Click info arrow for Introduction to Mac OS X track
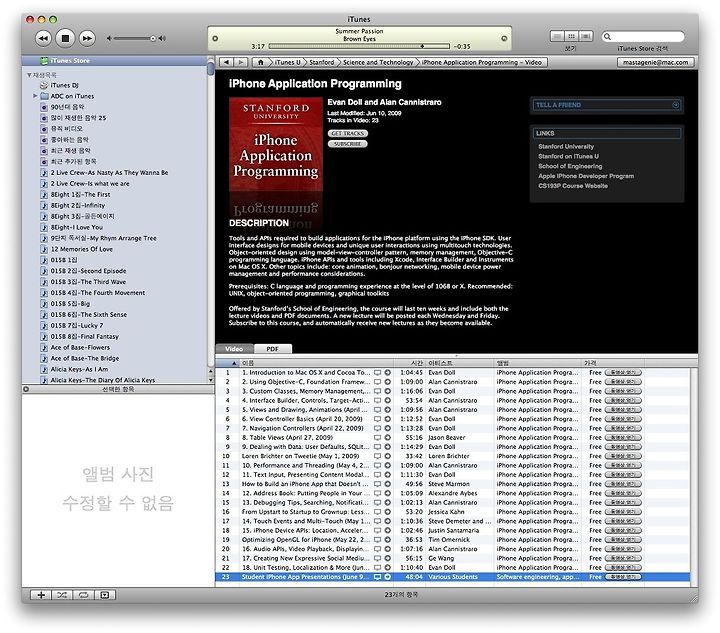 [x=388, y=373]
